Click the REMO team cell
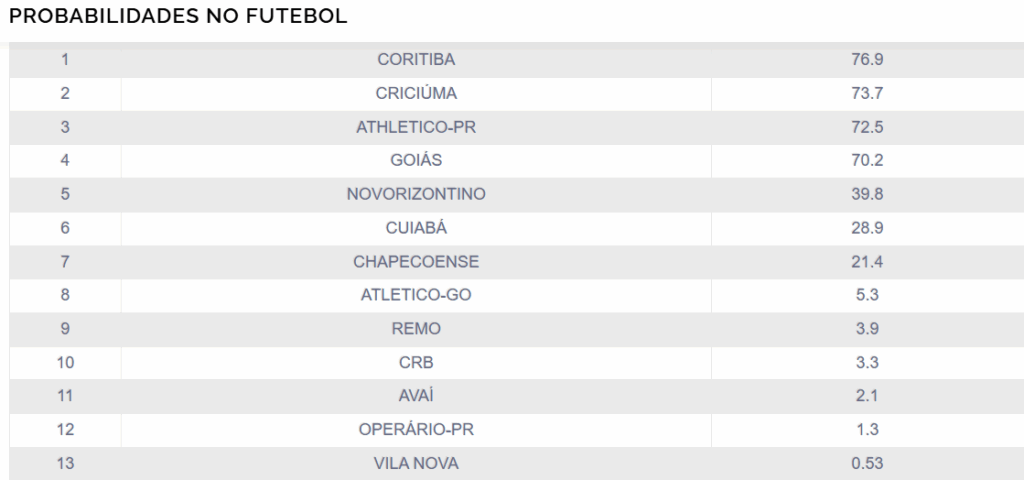This screenshot has height=480, width=1024. (416, 329)
